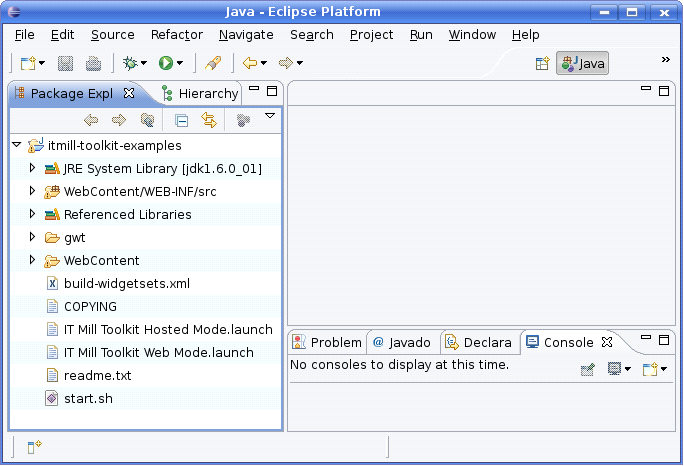Image resolution: width=684 pixels, height=466 pixels.
Task: Open the Search menu
Action: click(312, 35)
